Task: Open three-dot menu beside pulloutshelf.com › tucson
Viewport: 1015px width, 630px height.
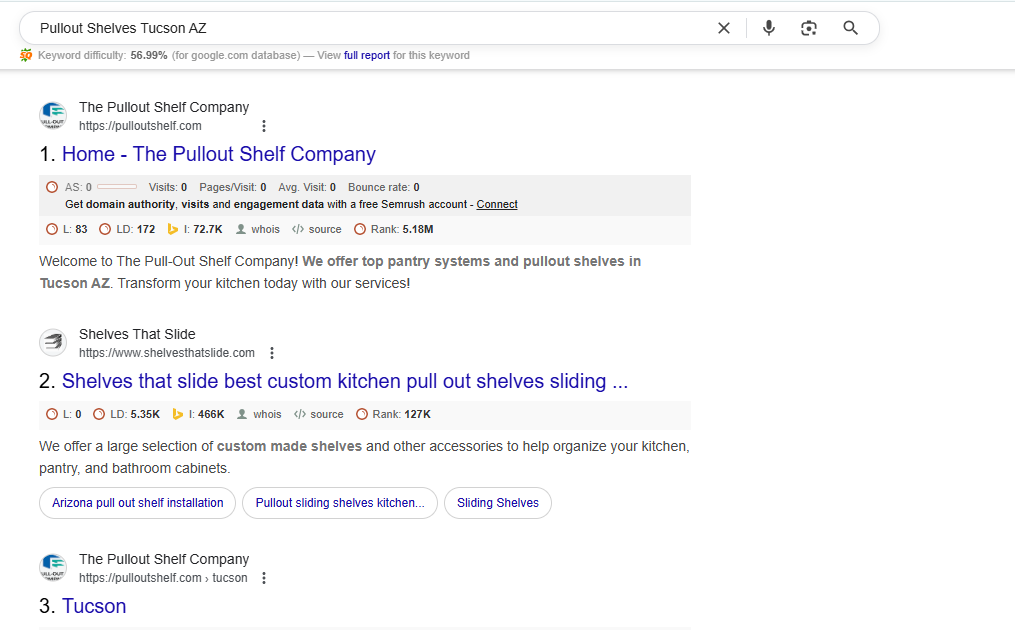Action: point(264,578)
